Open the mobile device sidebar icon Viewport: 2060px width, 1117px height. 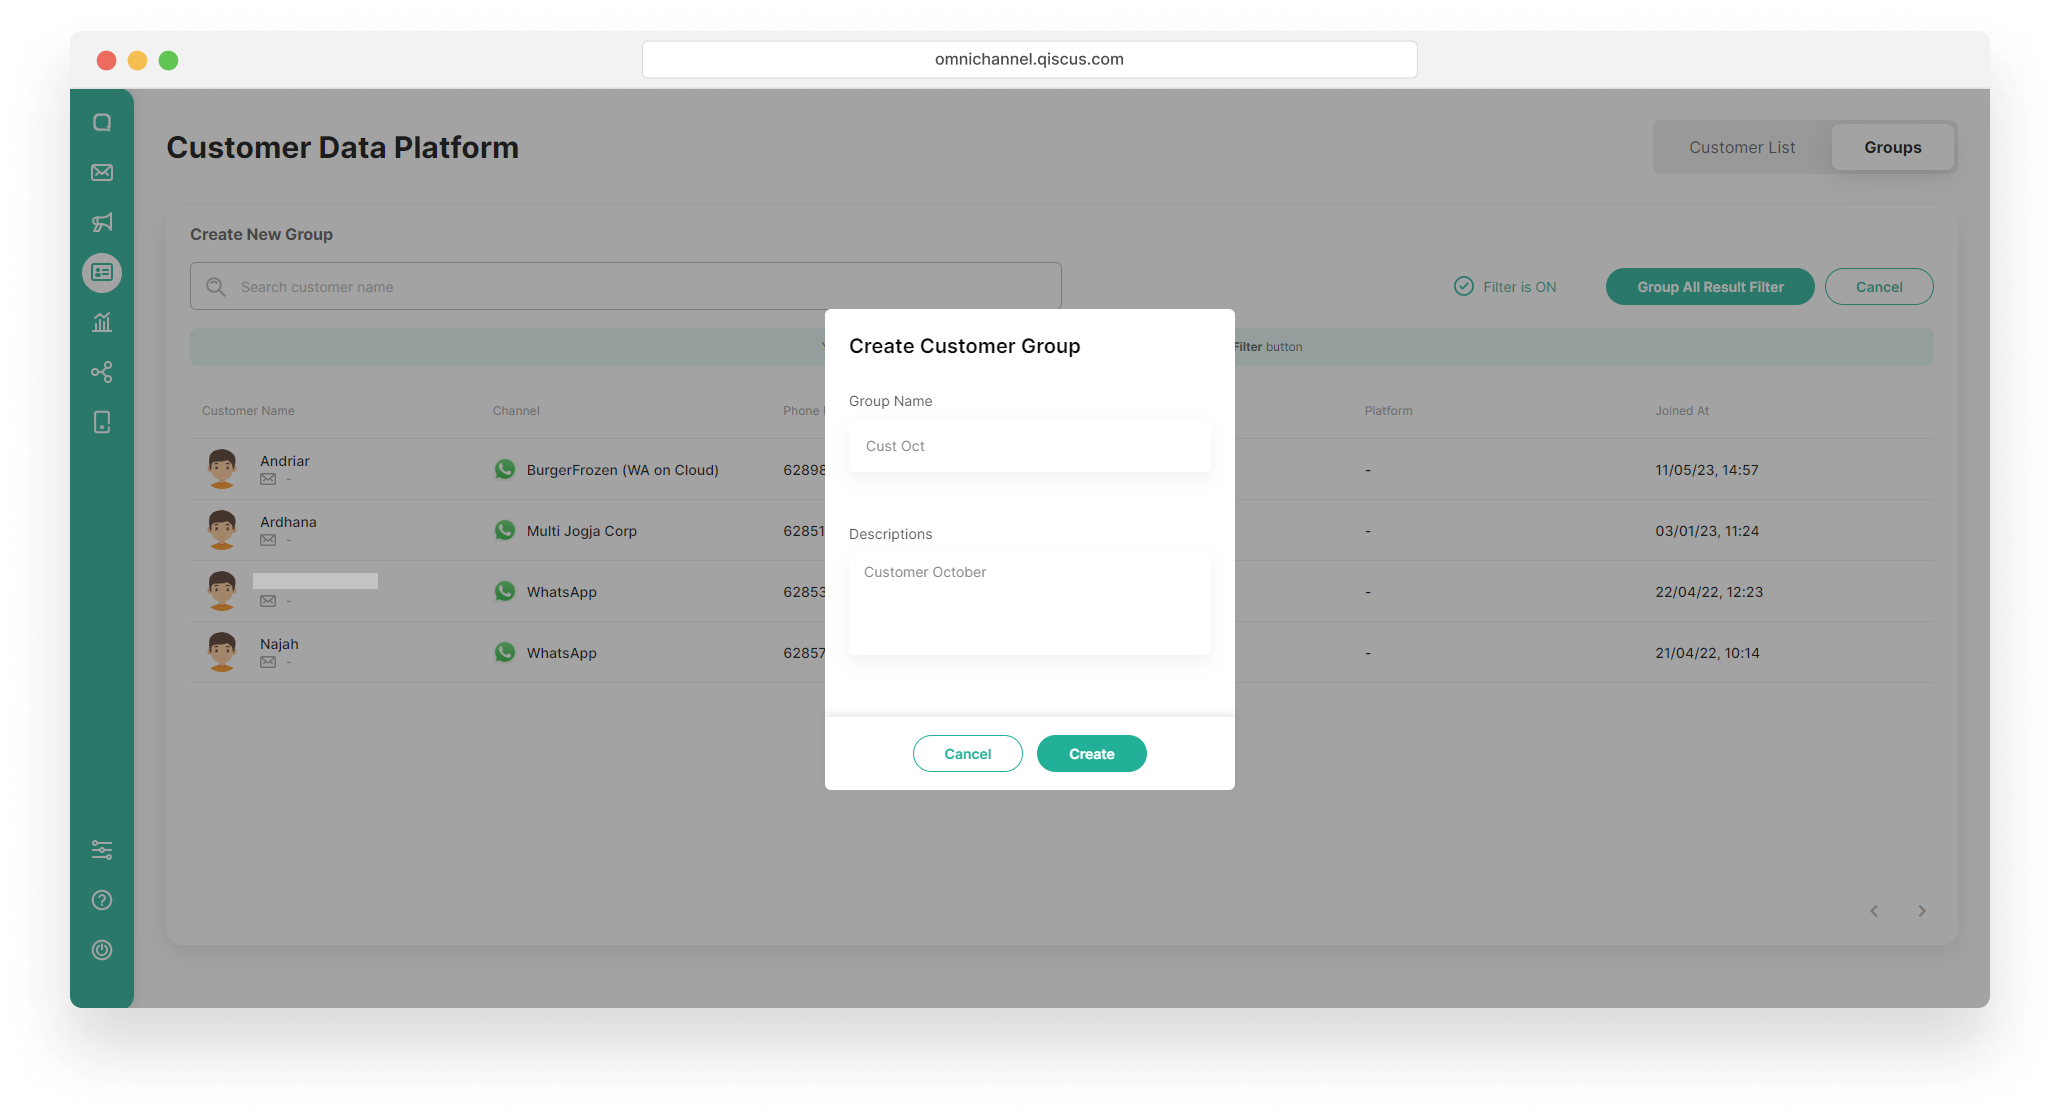pyautogui.click(x=102, y=422)
